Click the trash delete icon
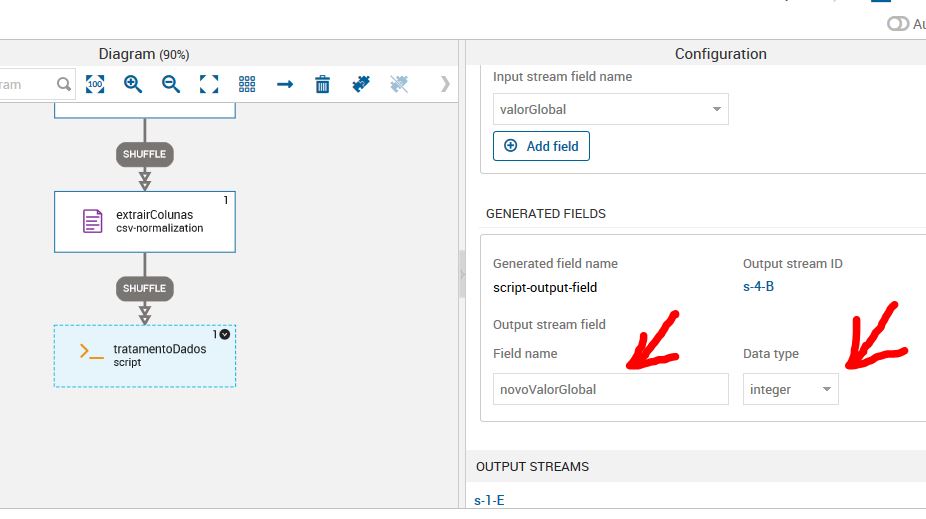 pos(322,84)
